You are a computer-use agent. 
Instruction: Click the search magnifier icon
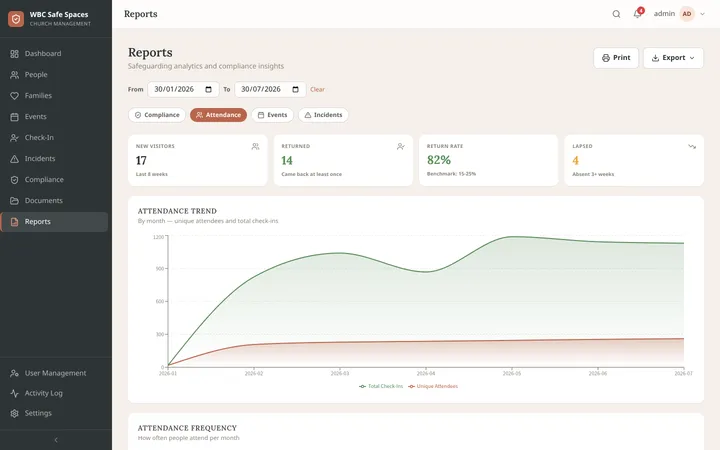coord(616,14)
